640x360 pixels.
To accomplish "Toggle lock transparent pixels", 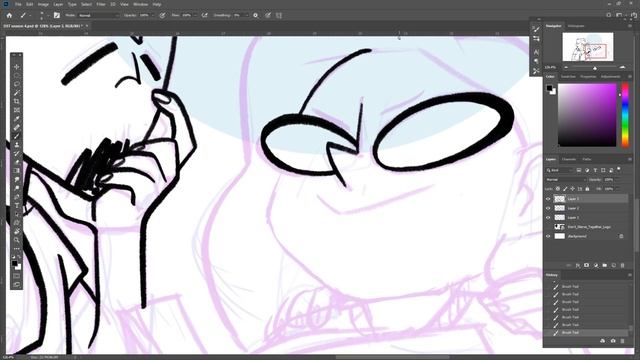I will click(x=558, y=189).
